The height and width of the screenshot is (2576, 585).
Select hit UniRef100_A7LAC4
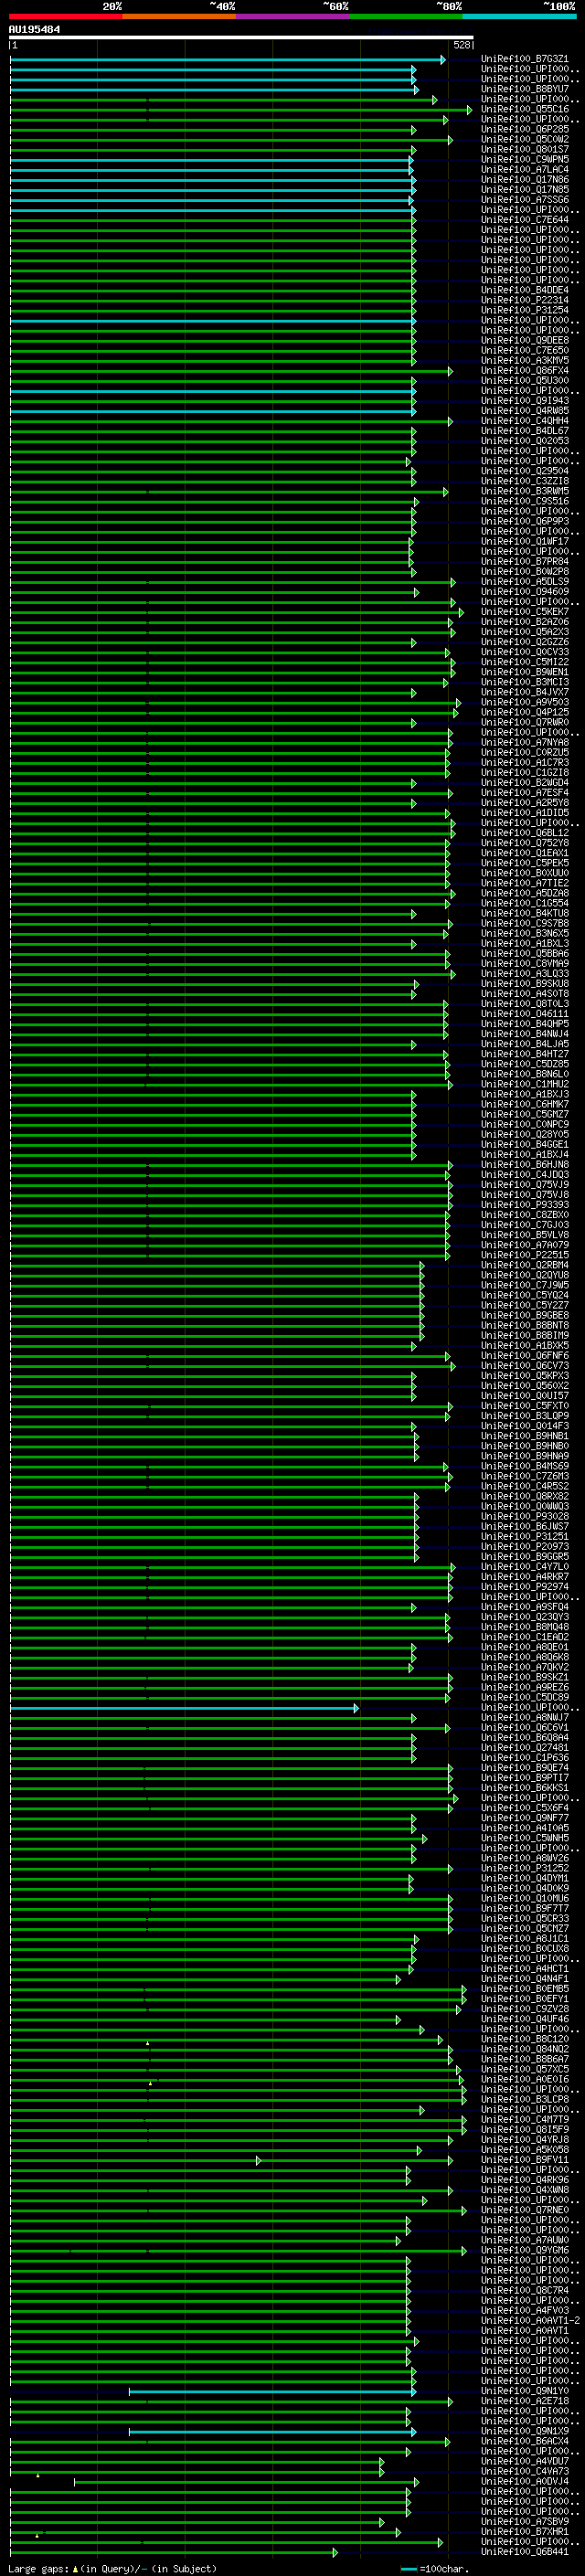[525, 169]
